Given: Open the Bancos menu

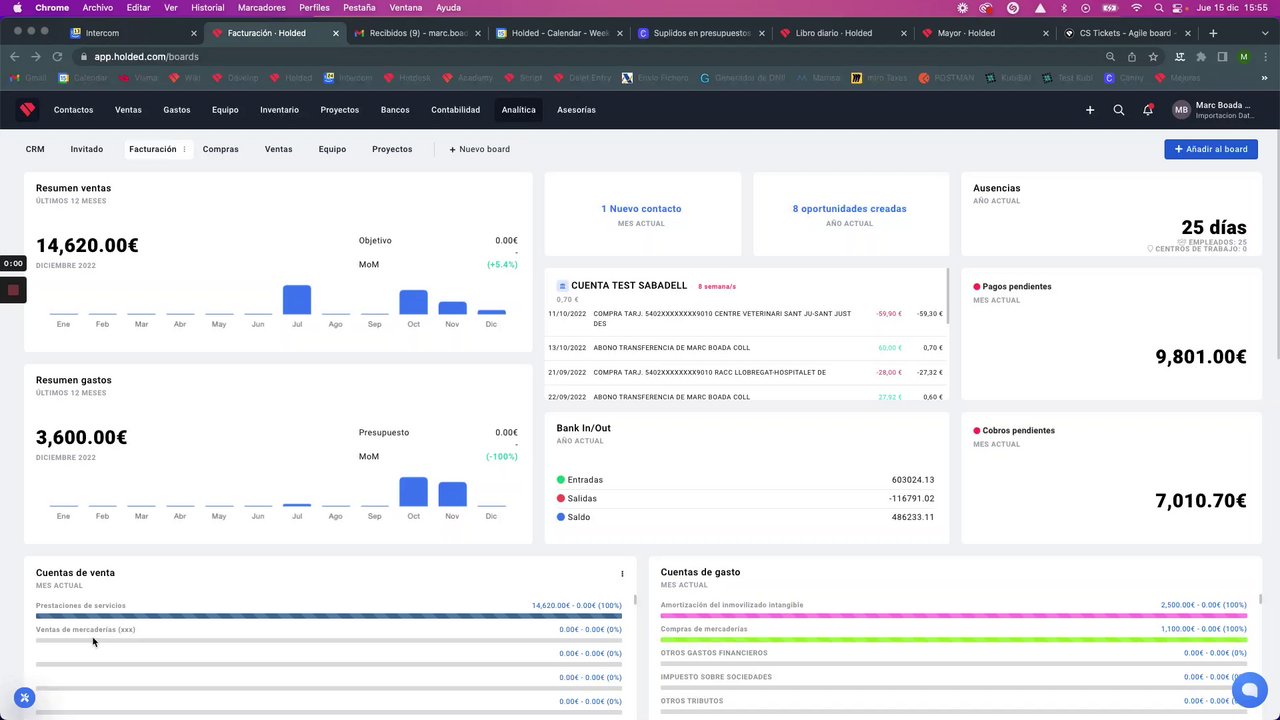Looking at the screenshot, I should click(395, 110).
